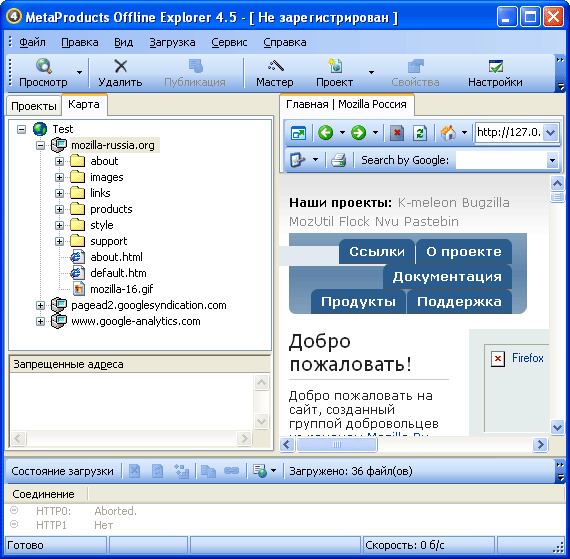Open the Файл menu
Screen dimensions: 570x559
(32, 43)
